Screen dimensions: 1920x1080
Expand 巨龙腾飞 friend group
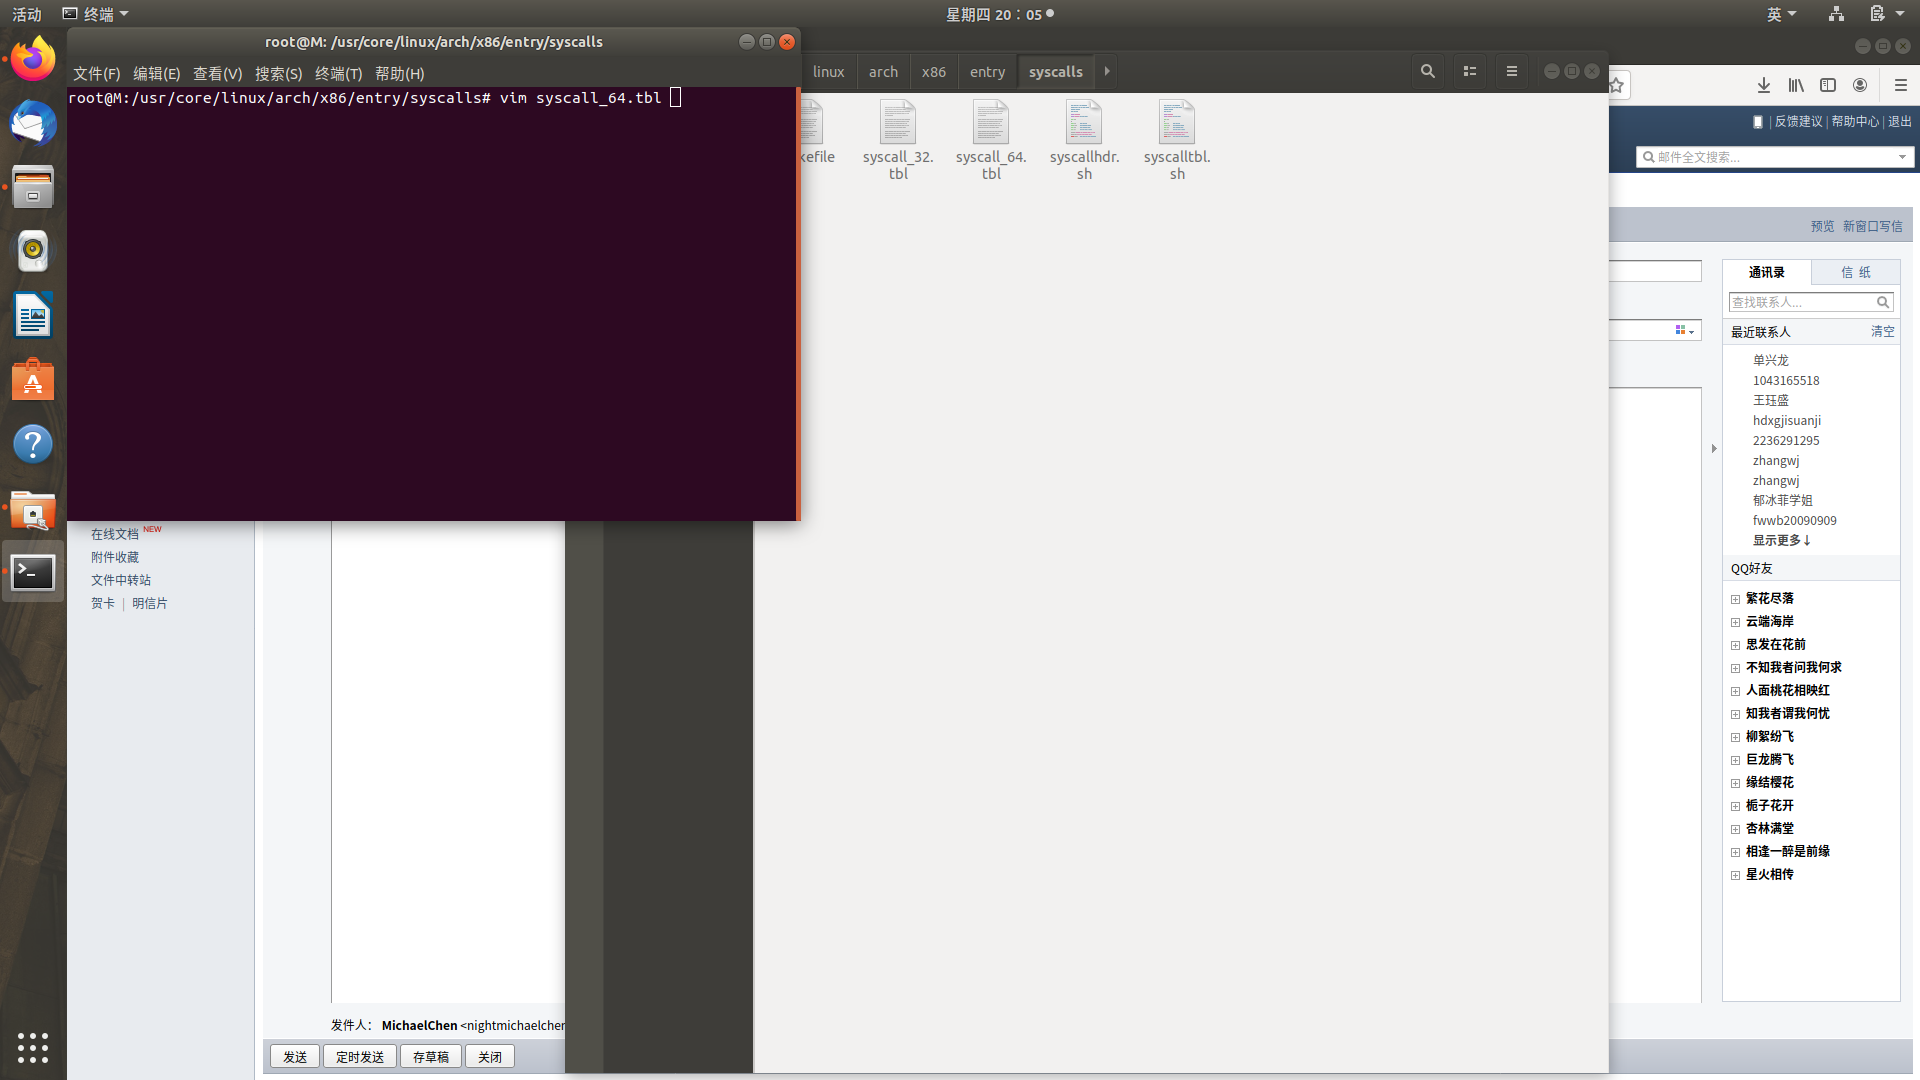click(x=1736, y=760)
